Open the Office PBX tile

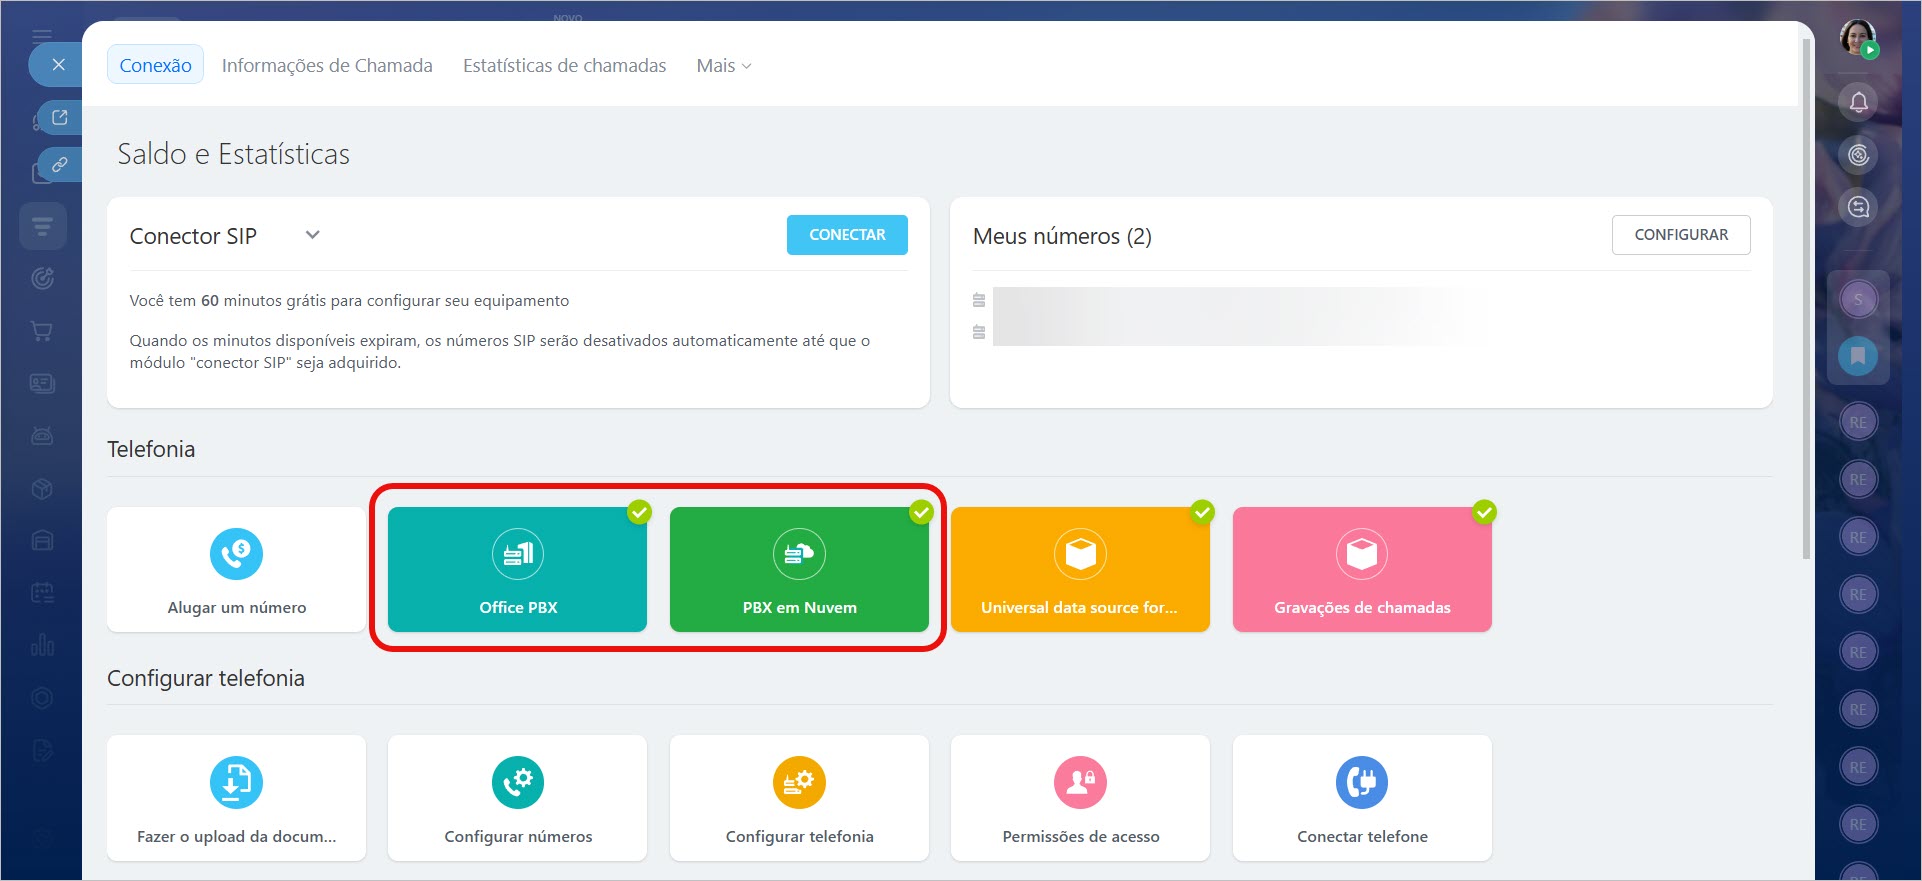(x=517, y=569)
